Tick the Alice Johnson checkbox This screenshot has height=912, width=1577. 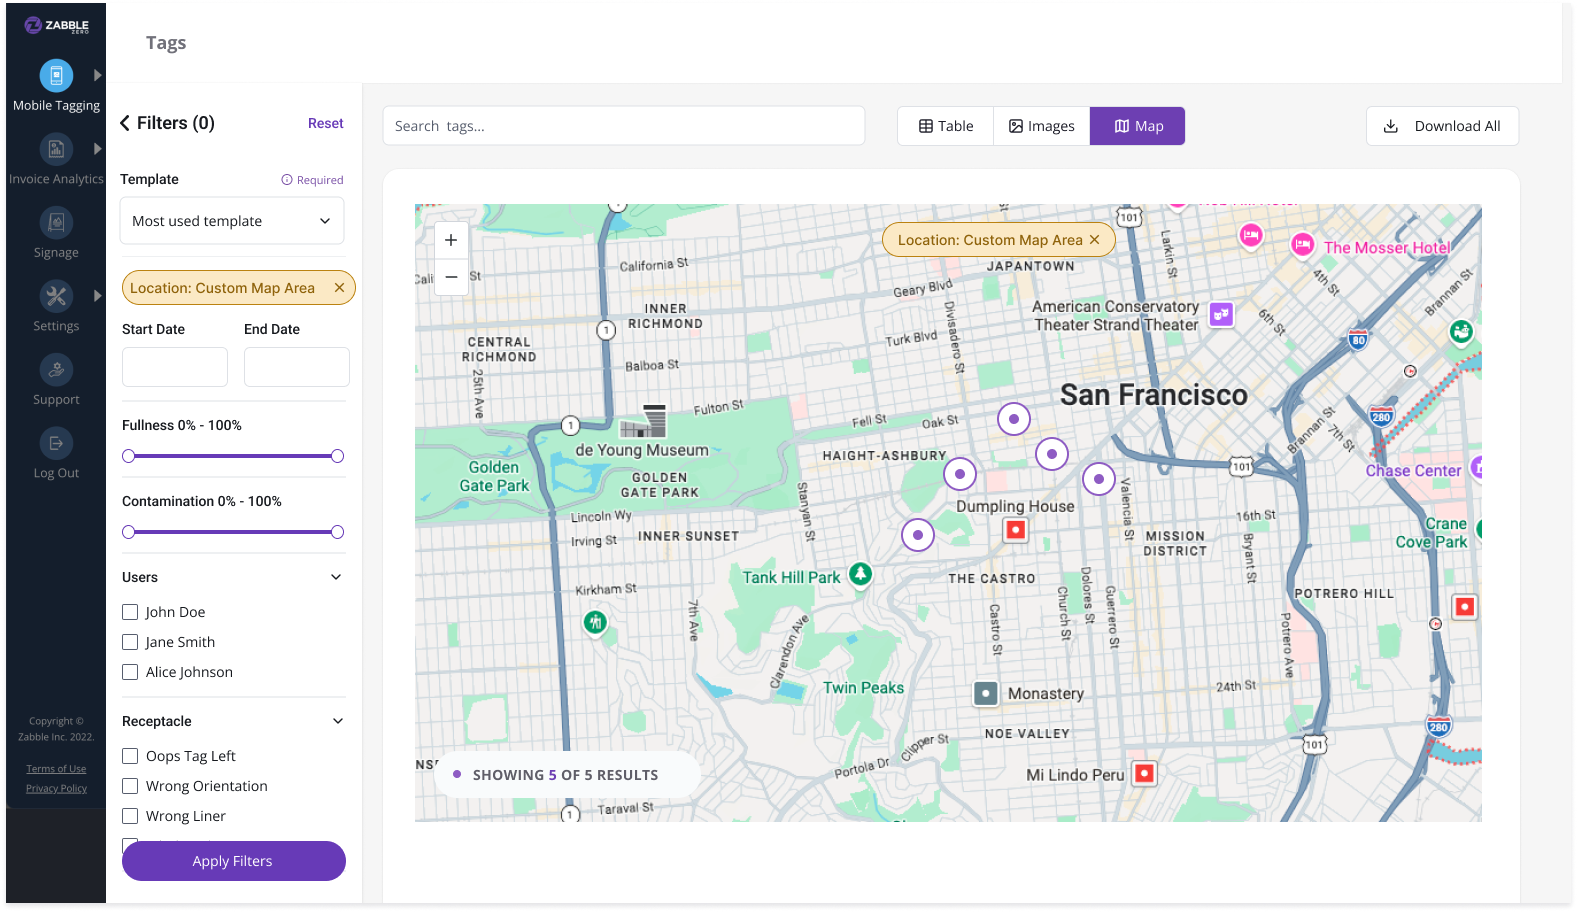(x=130, y=672)
